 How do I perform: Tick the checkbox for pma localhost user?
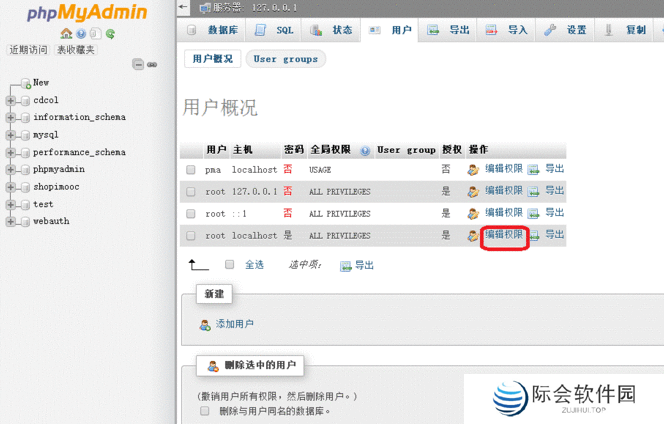coord(191,170)
